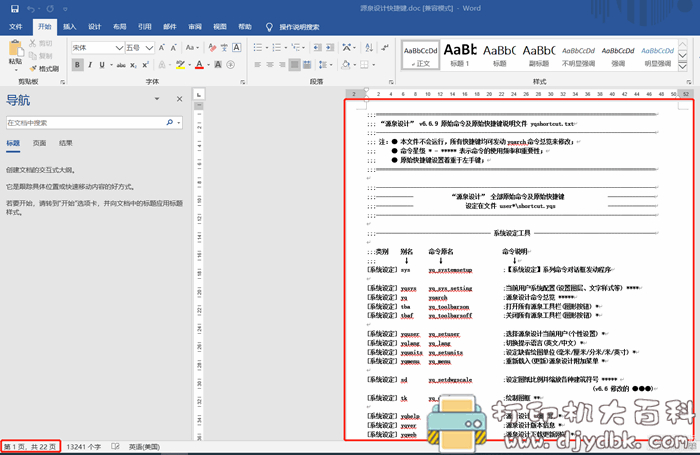
Task: Toggle strikethrough abc formatting
Action: (x=121, y=65)
